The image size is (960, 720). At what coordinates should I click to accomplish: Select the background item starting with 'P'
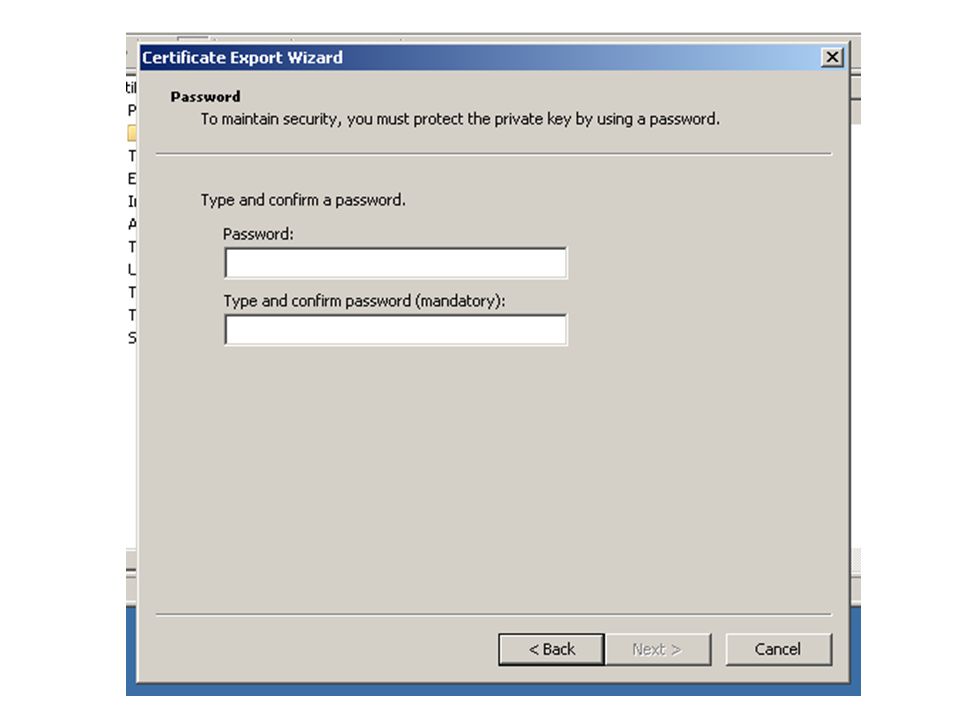pos(132,110)
